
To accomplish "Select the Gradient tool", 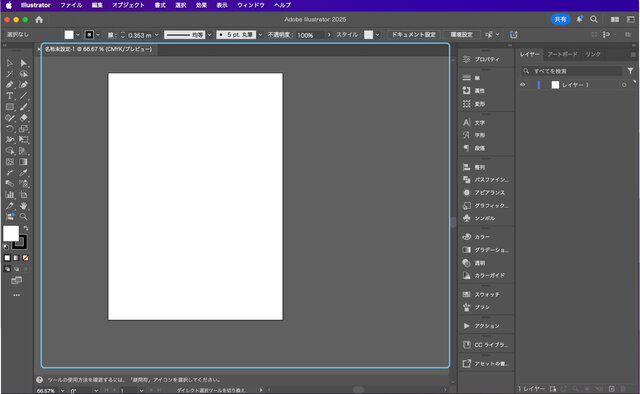I will (24, 162).
